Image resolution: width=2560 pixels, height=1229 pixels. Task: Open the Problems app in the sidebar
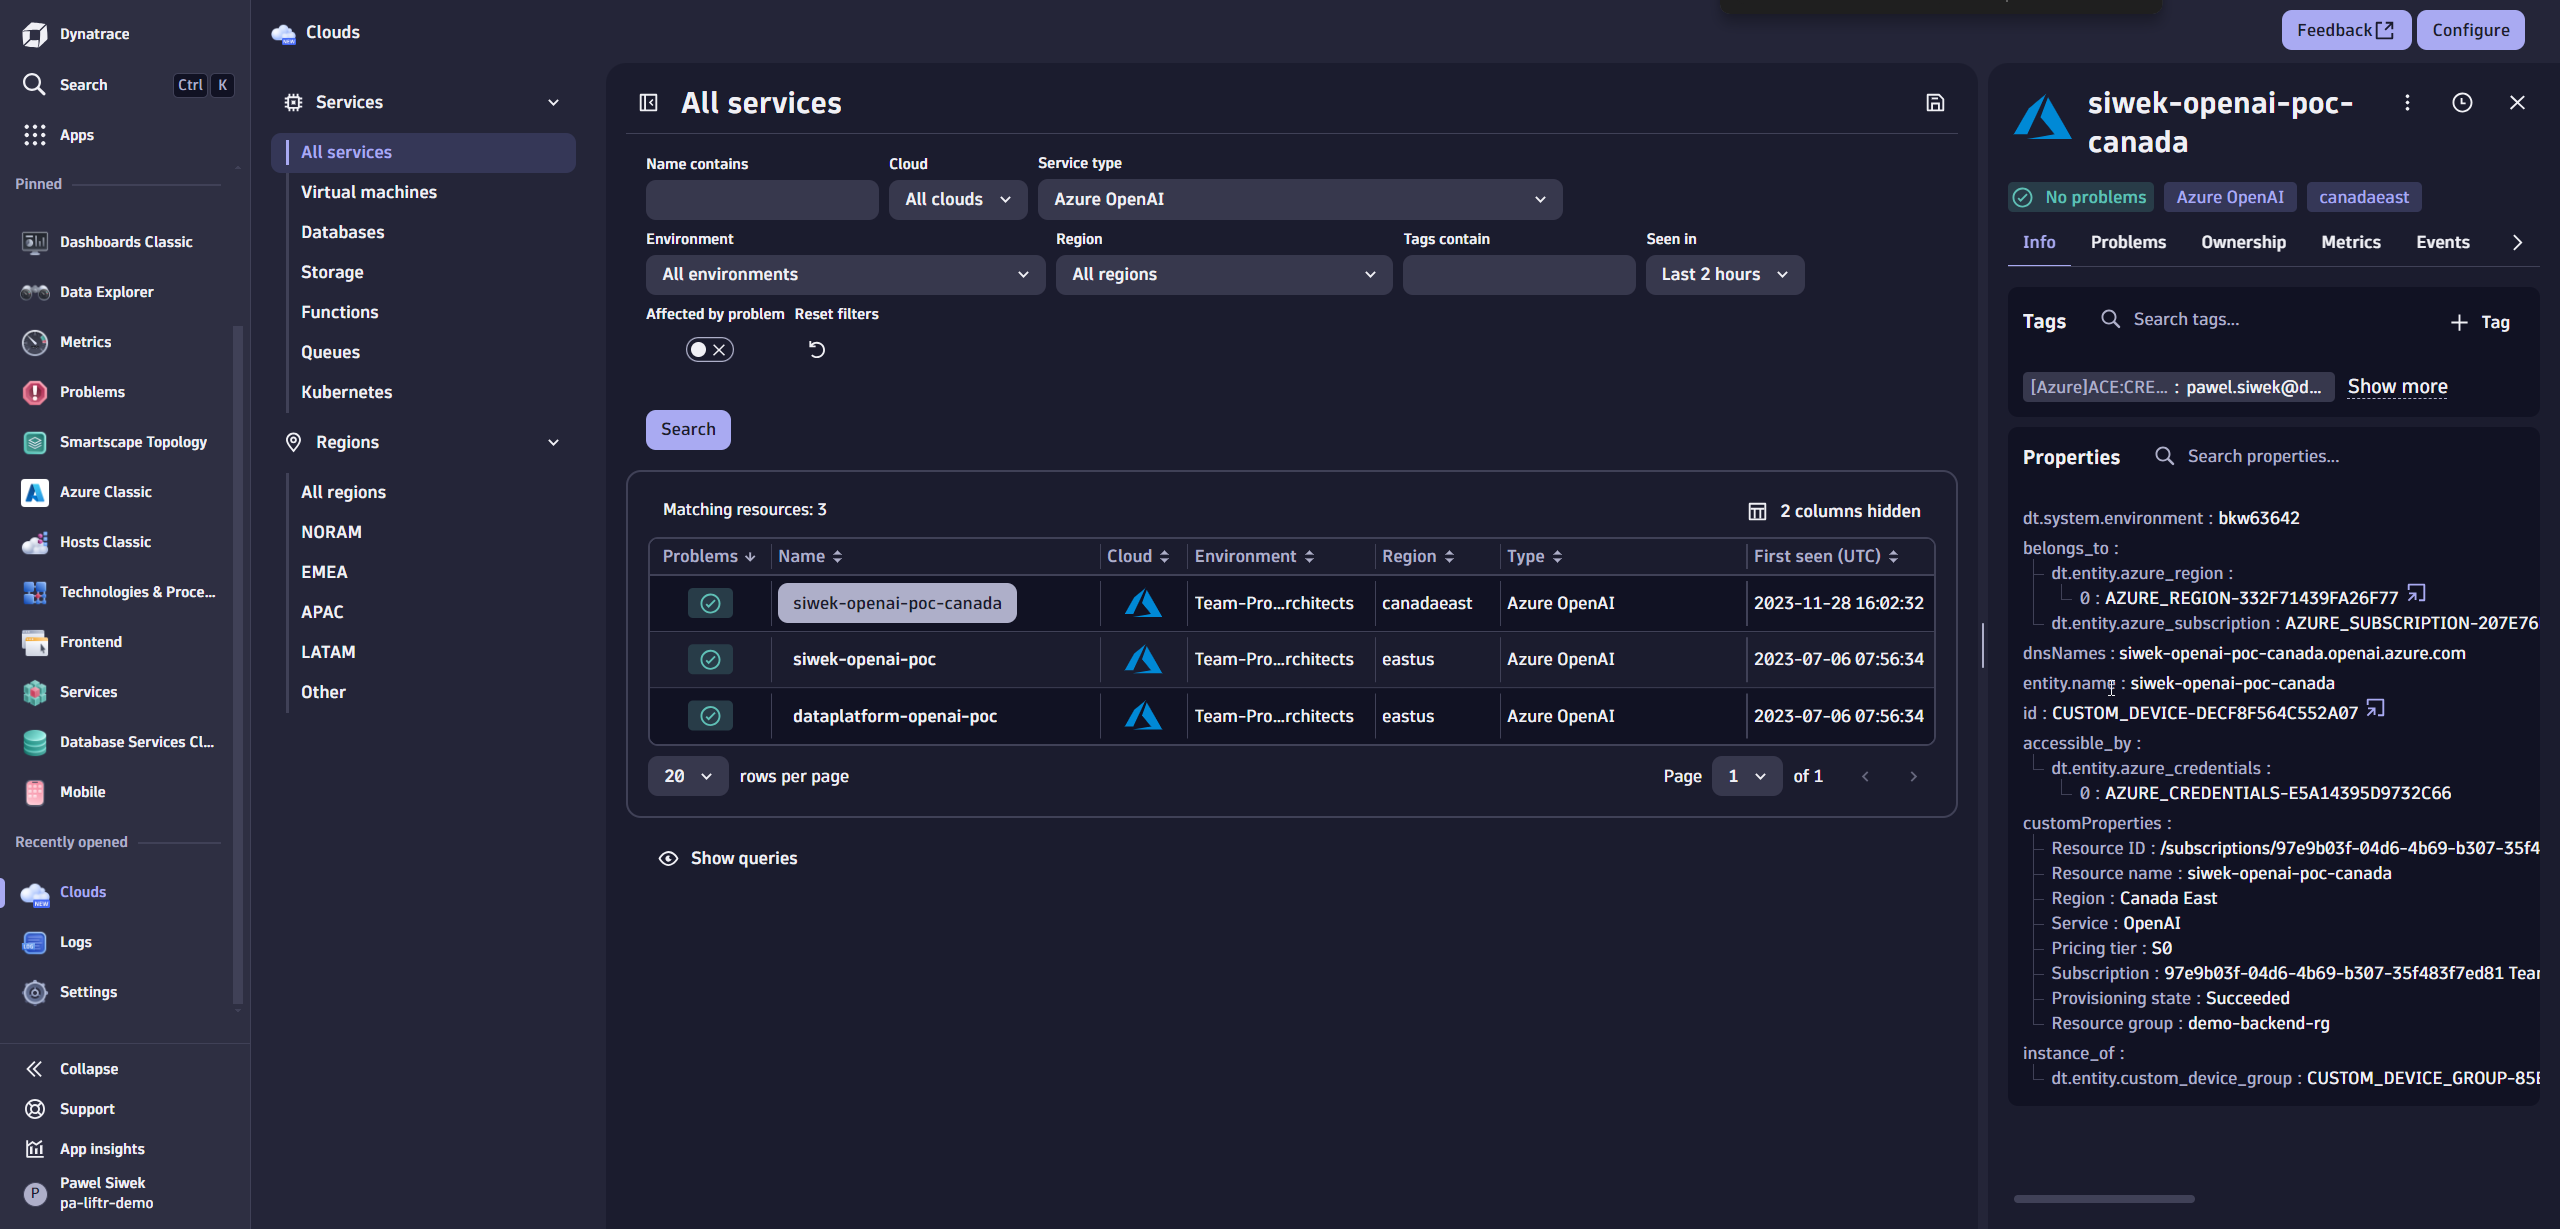point(92,391)
